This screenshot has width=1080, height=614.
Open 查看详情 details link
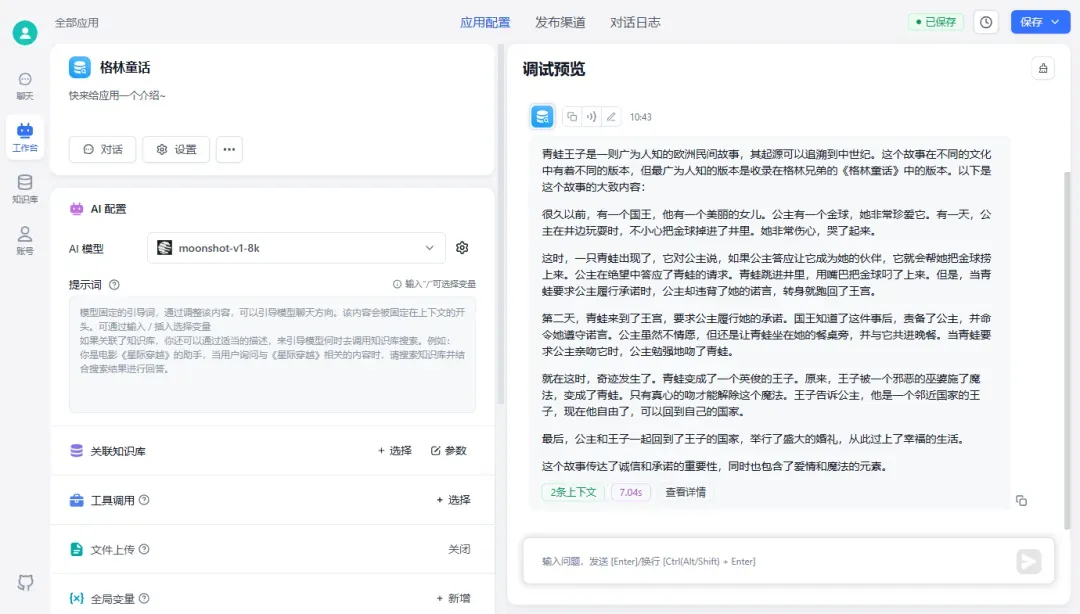pos(685,492)
